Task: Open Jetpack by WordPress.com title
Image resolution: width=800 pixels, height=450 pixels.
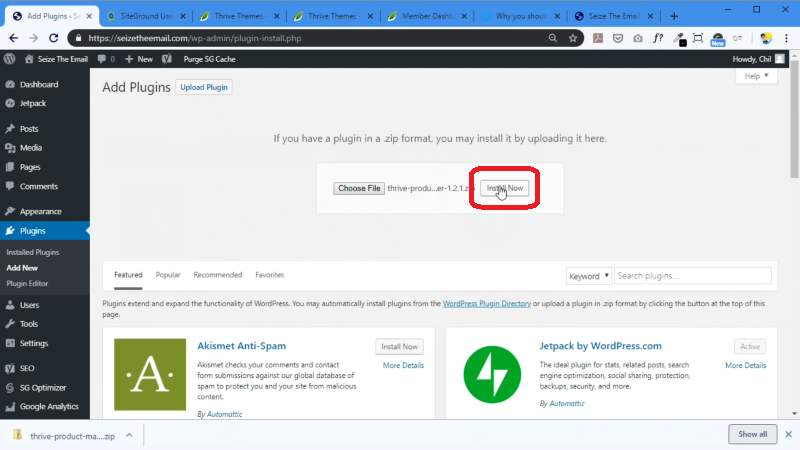Action: 601,346
